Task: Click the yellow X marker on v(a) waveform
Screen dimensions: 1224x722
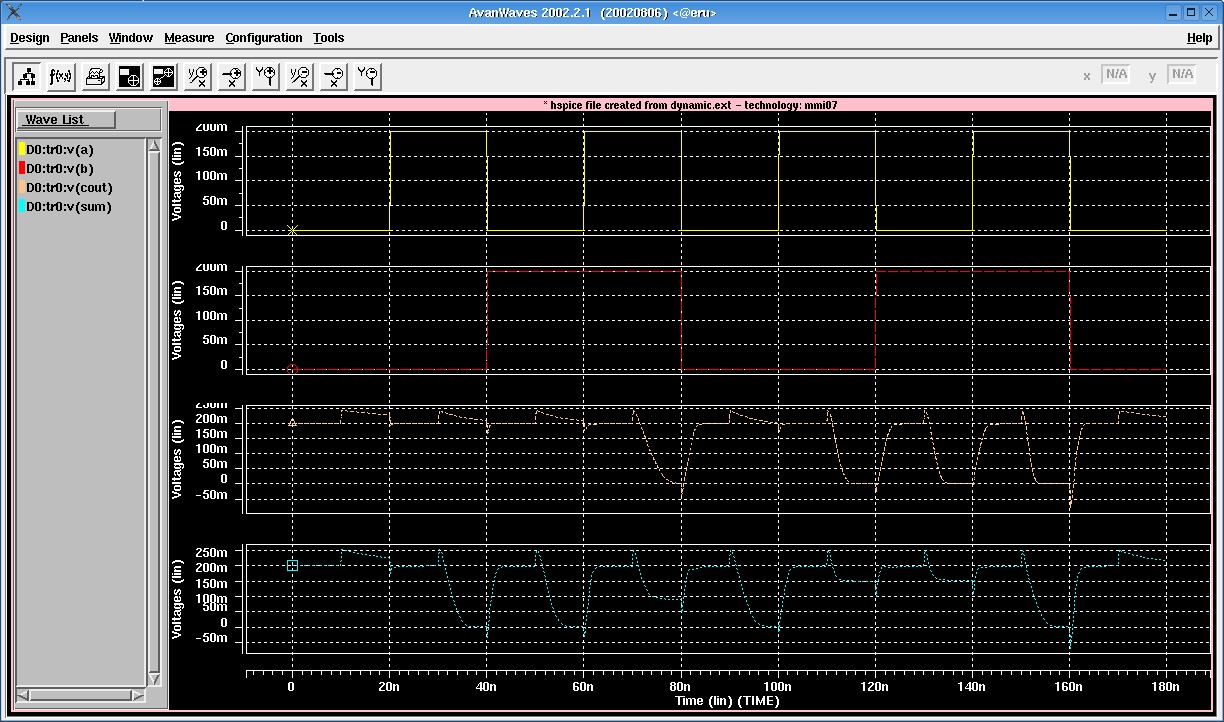Action: click(292, 230)
